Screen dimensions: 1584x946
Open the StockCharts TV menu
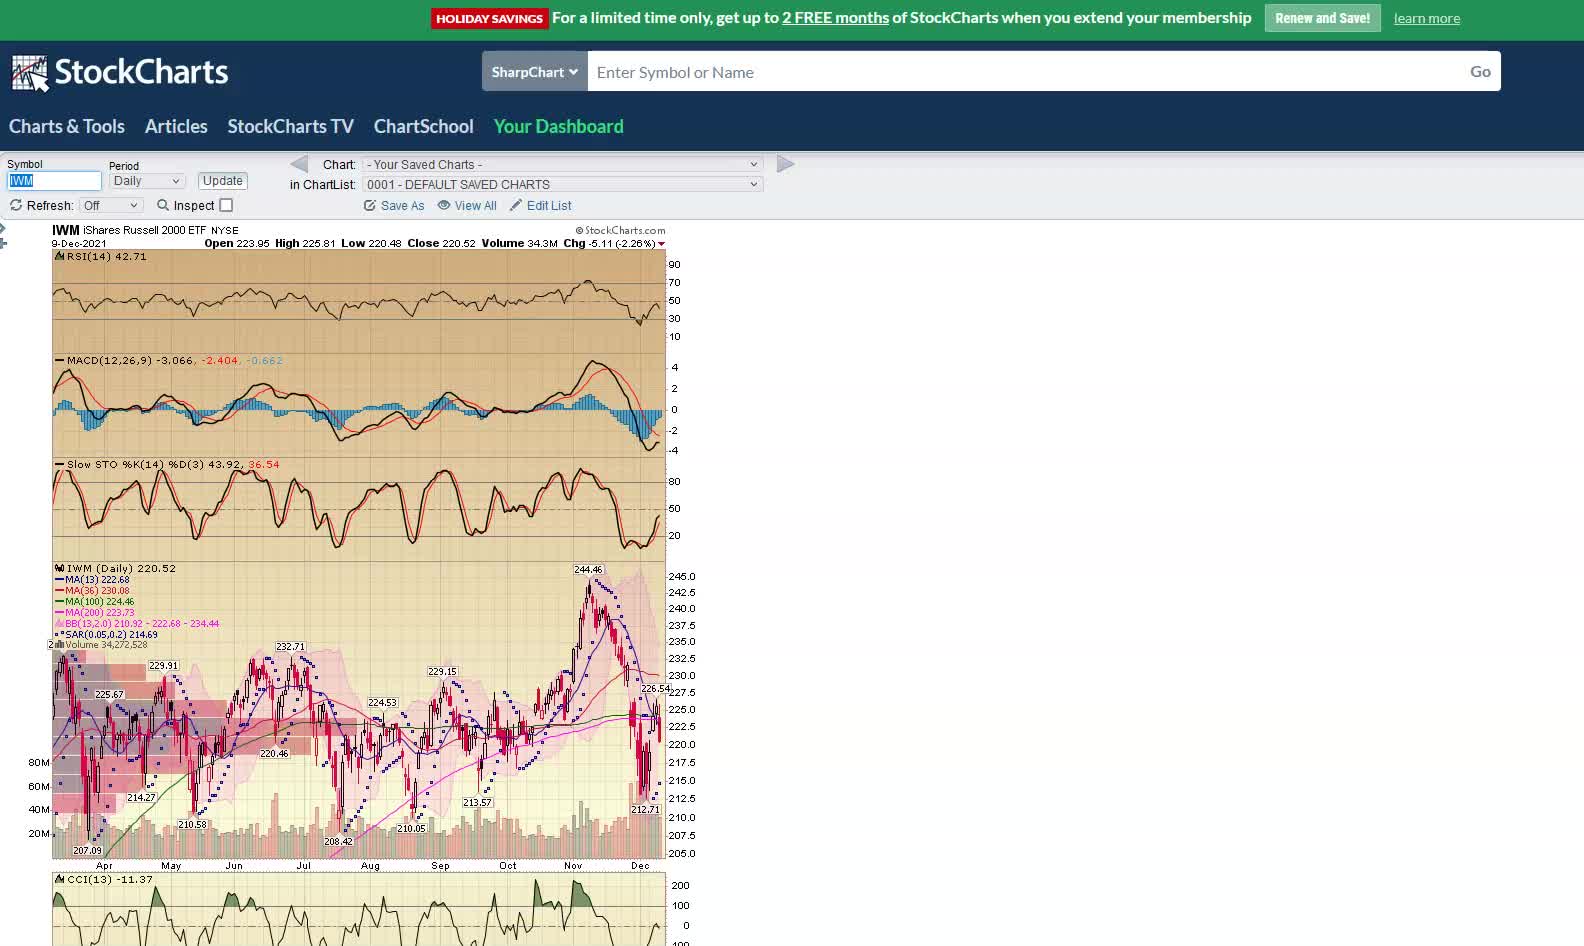290,126
